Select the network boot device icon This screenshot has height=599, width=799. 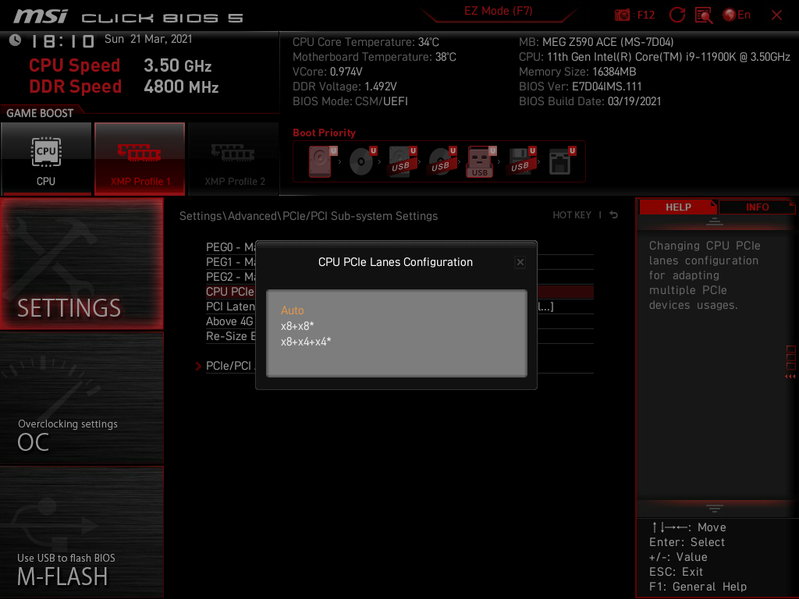point(562,161)
